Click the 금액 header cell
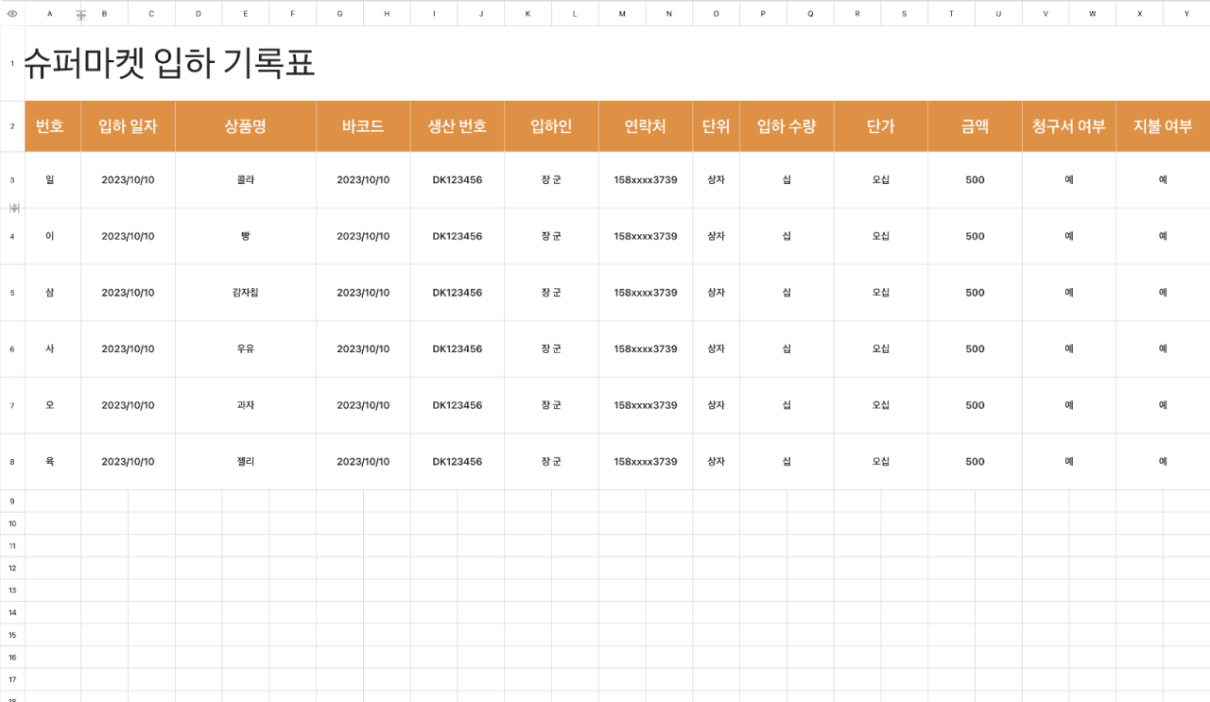Screen dimensions: 1210x702 coord(975,126)
